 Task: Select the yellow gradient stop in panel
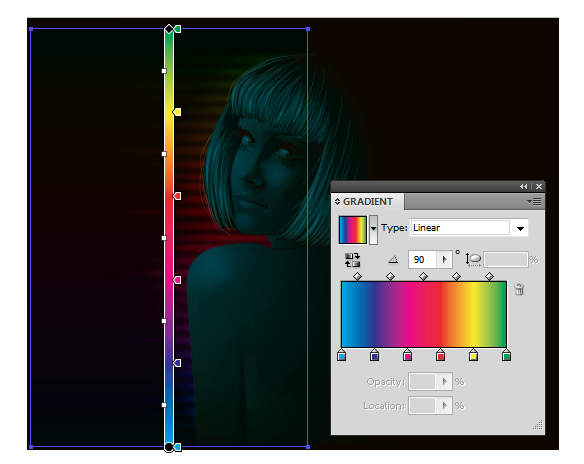pos(473,355)
